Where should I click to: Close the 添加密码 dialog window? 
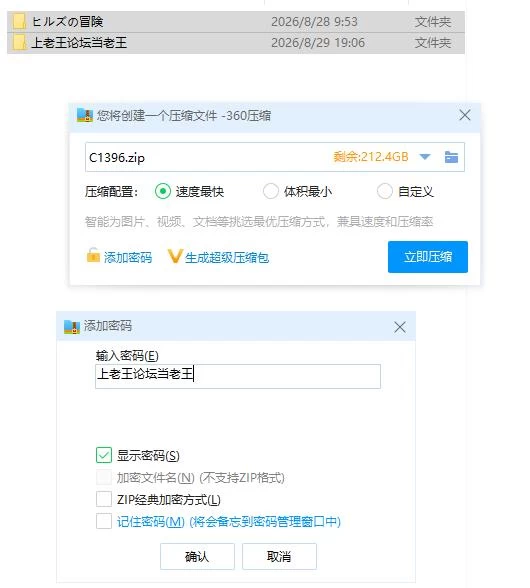400,327
